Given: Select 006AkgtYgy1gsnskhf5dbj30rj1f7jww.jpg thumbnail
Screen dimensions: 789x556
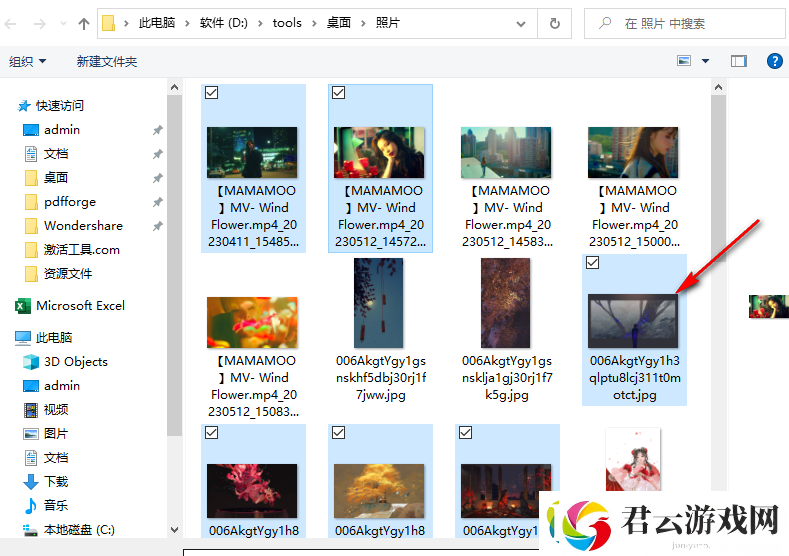Looking at the screenshot, I should 378,303.
